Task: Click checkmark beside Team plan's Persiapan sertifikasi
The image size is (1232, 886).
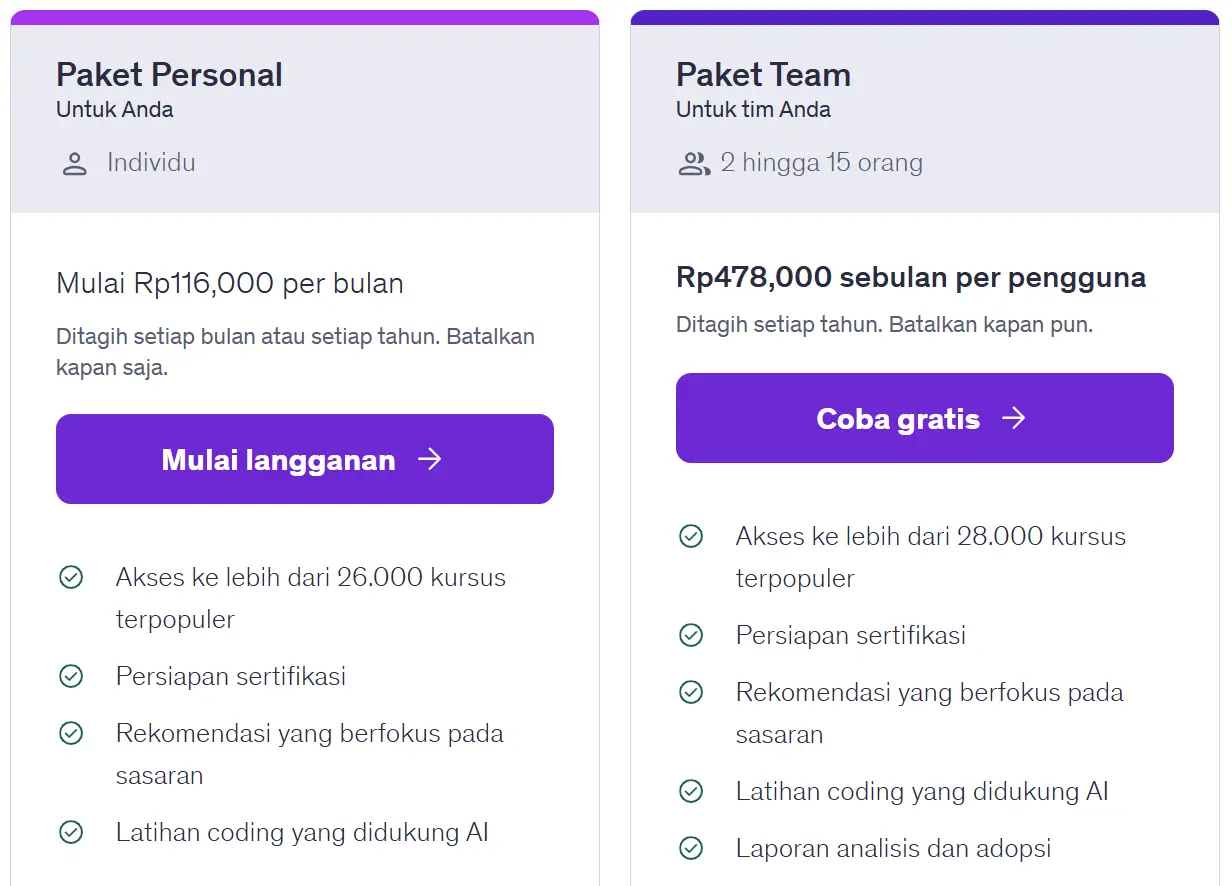Action: click(x=691, y=635)
